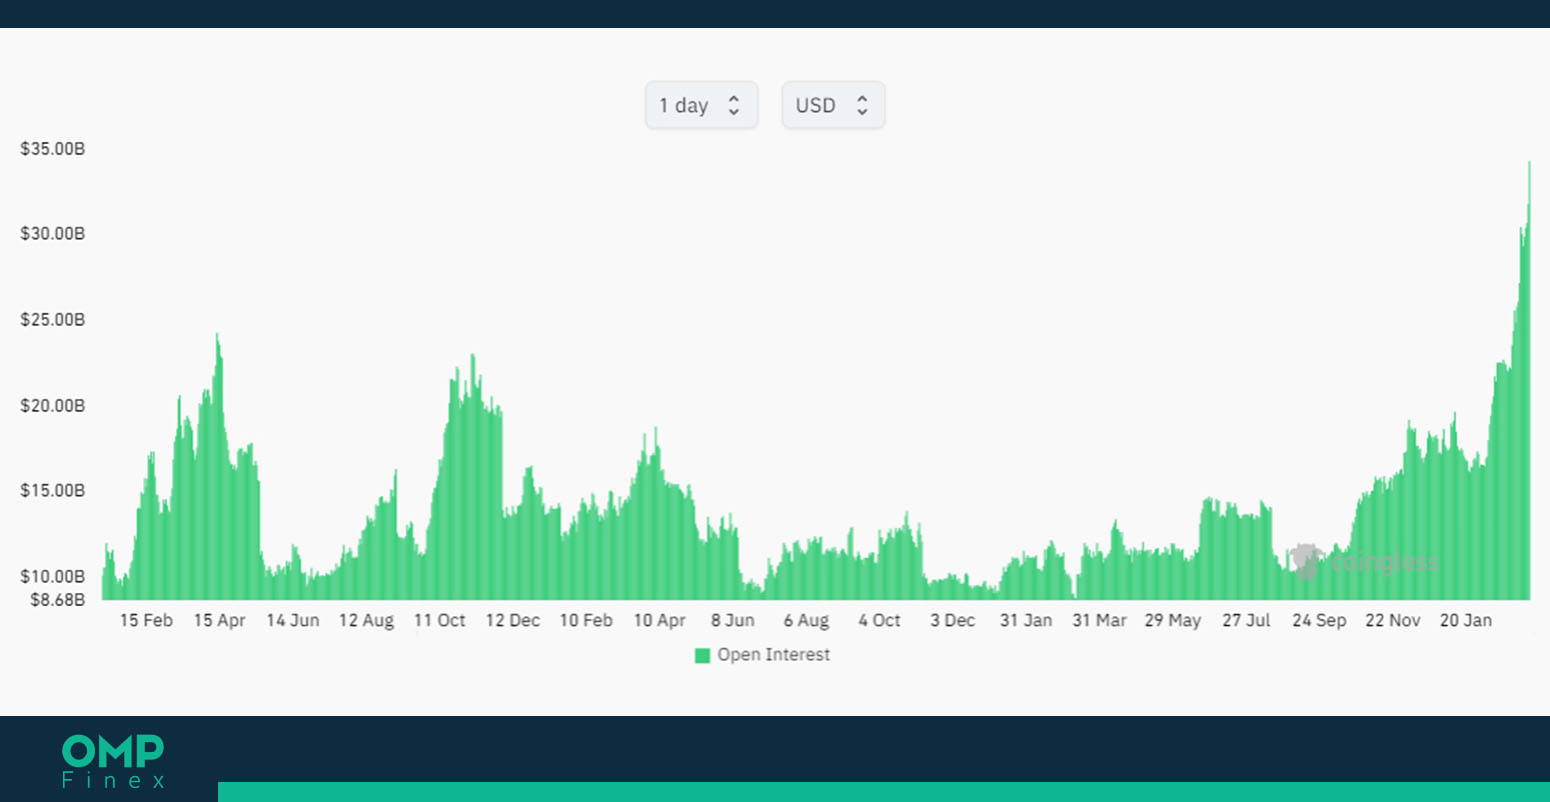
Task: Click the 29 May date label
Action: click(x=1173, y=620)
